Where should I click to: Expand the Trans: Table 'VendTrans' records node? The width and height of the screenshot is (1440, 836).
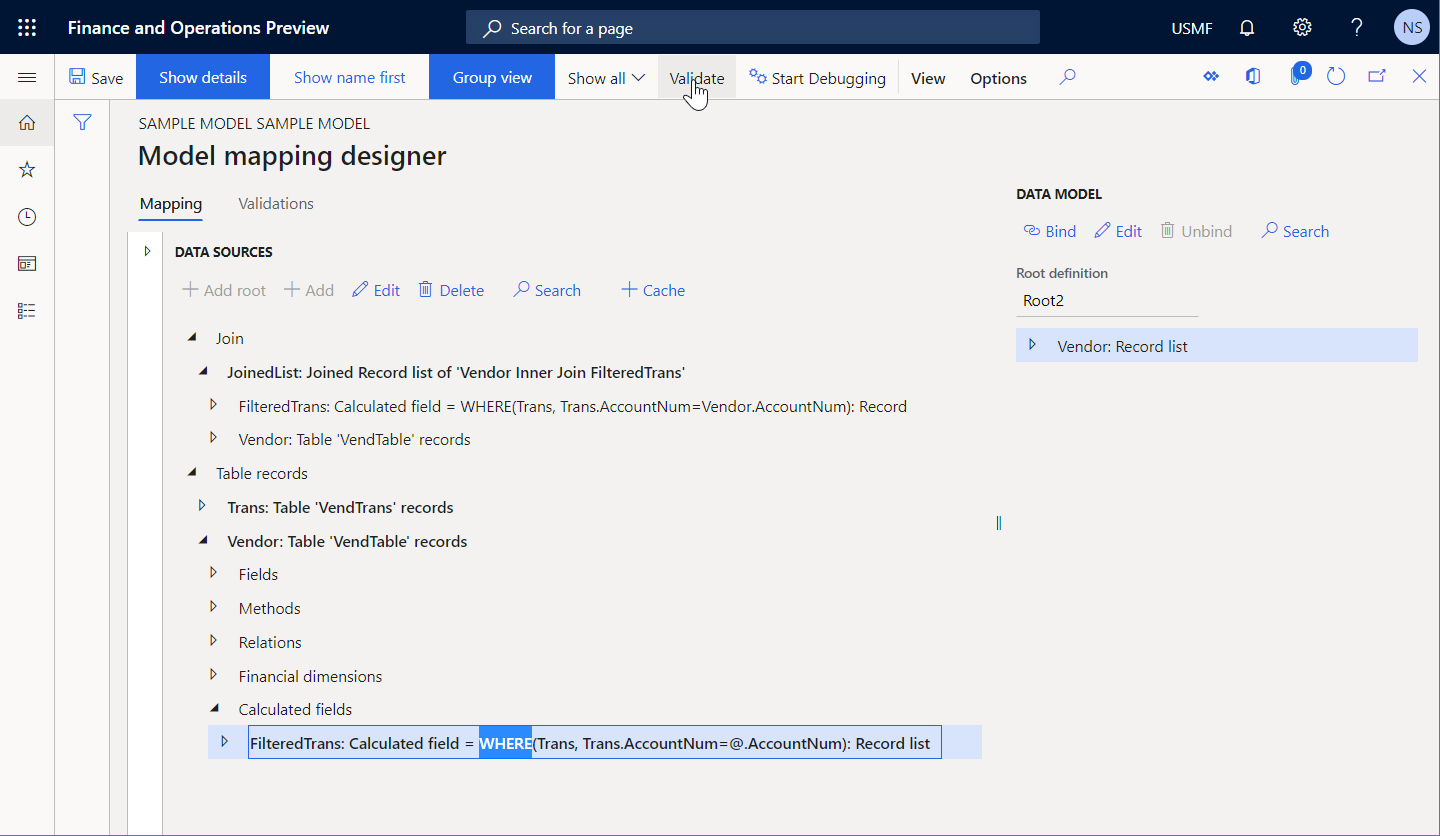(x=204, y=507)
